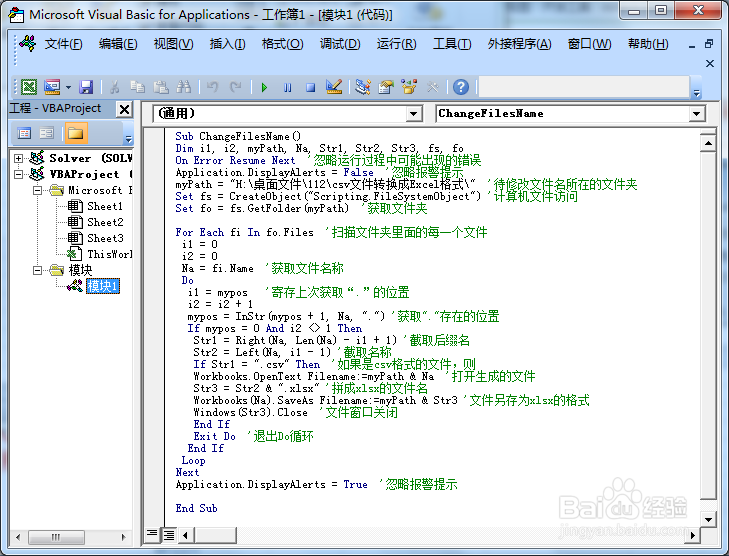Expand the Solver project node
Viewport: 729px width, 556px height.
[x=18, y=159]
